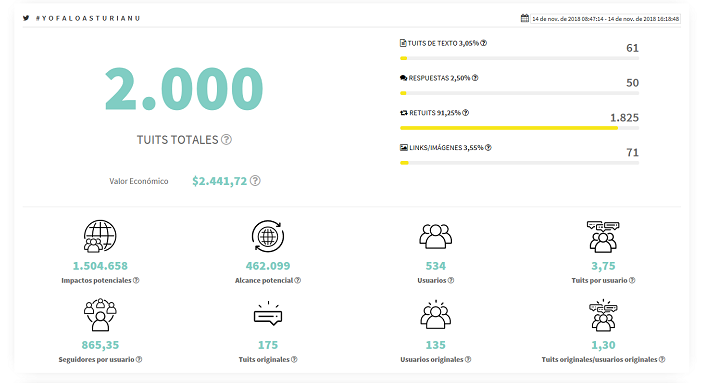Click the Seguidores por usuario icon

click(100, 315)
